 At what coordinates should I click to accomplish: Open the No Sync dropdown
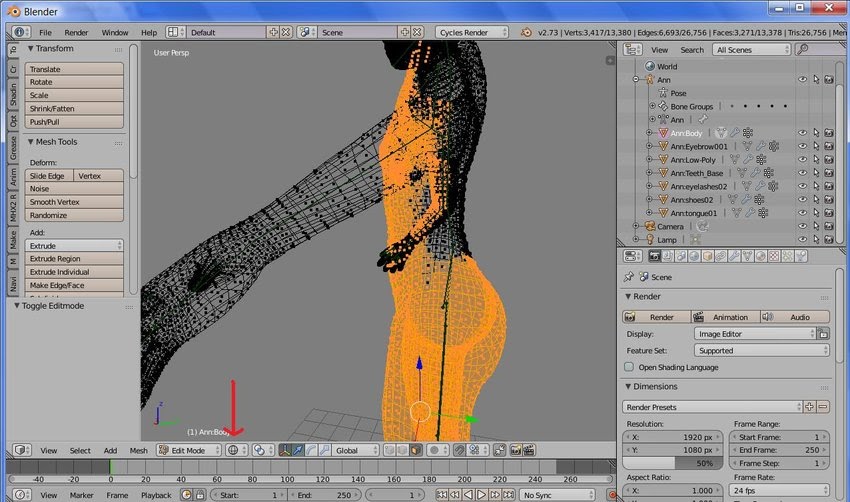pos(558,495)
